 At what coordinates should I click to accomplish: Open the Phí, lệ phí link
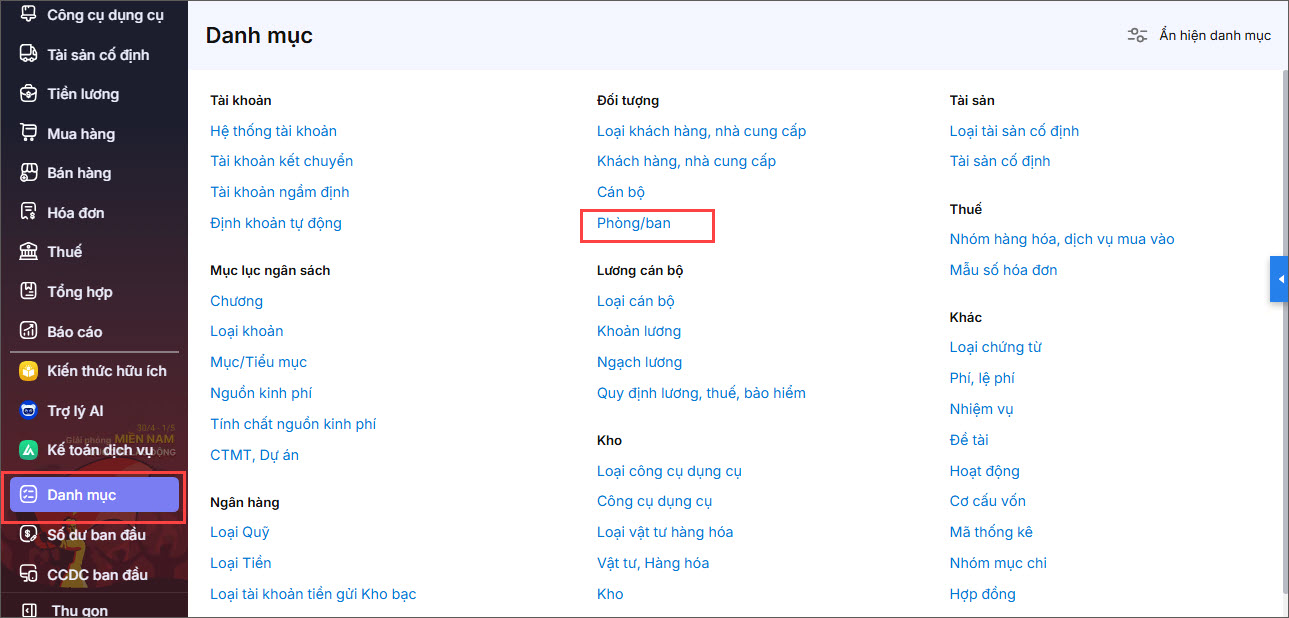click(982, 378)
